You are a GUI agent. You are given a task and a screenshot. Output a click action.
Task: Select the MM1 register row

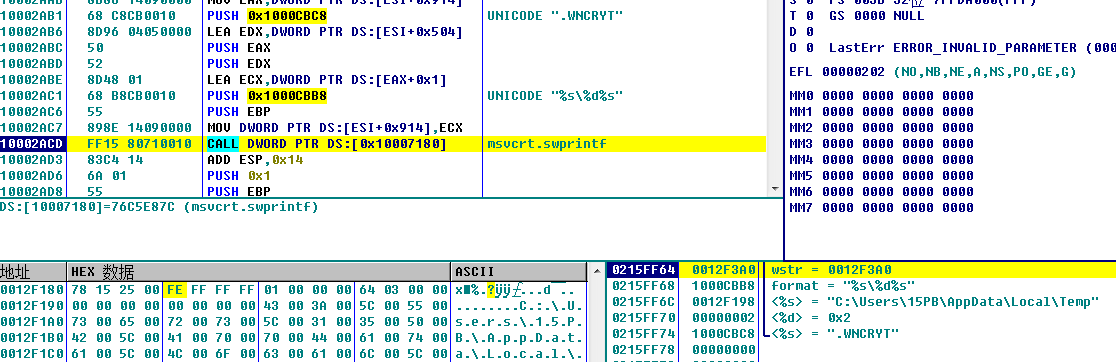882,112
